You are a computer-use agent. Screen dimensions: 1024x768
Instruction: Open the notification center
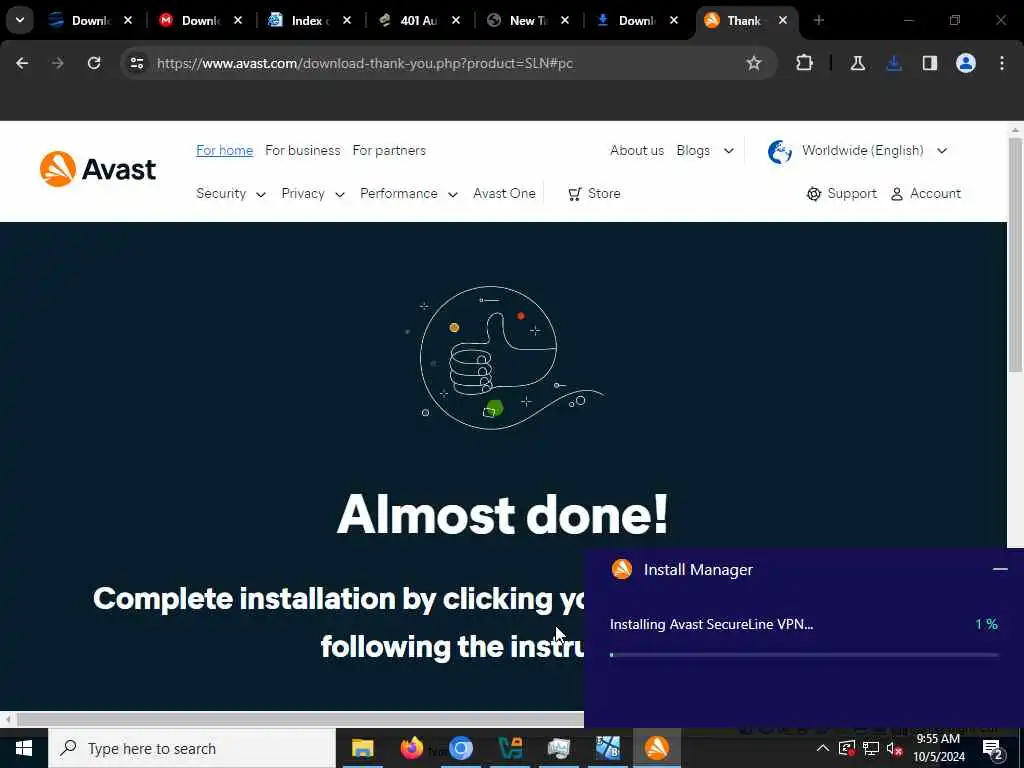click(993, 749)
